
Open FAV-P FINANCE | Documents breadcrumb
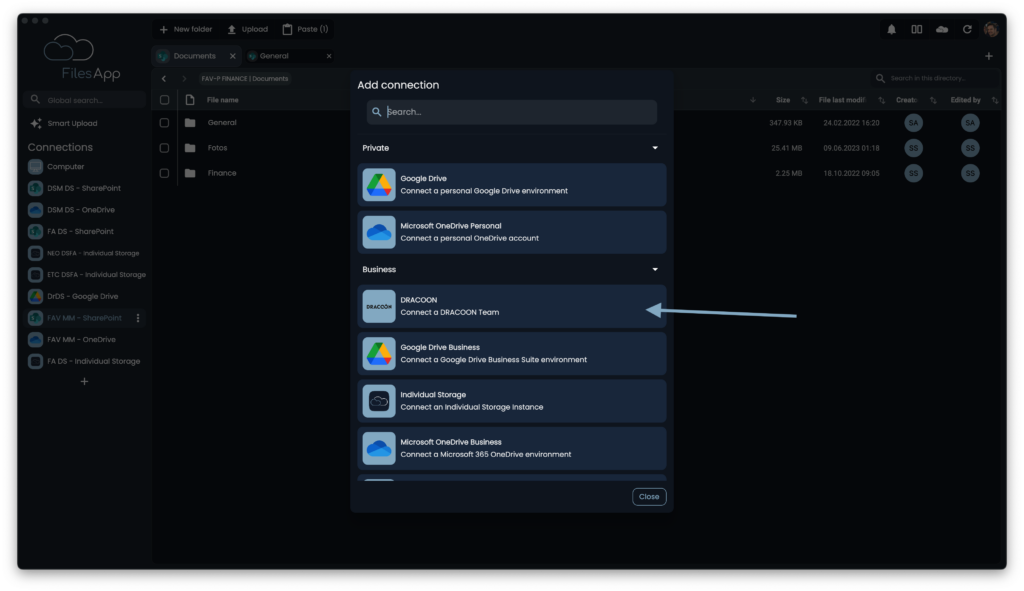coord(244,78)
